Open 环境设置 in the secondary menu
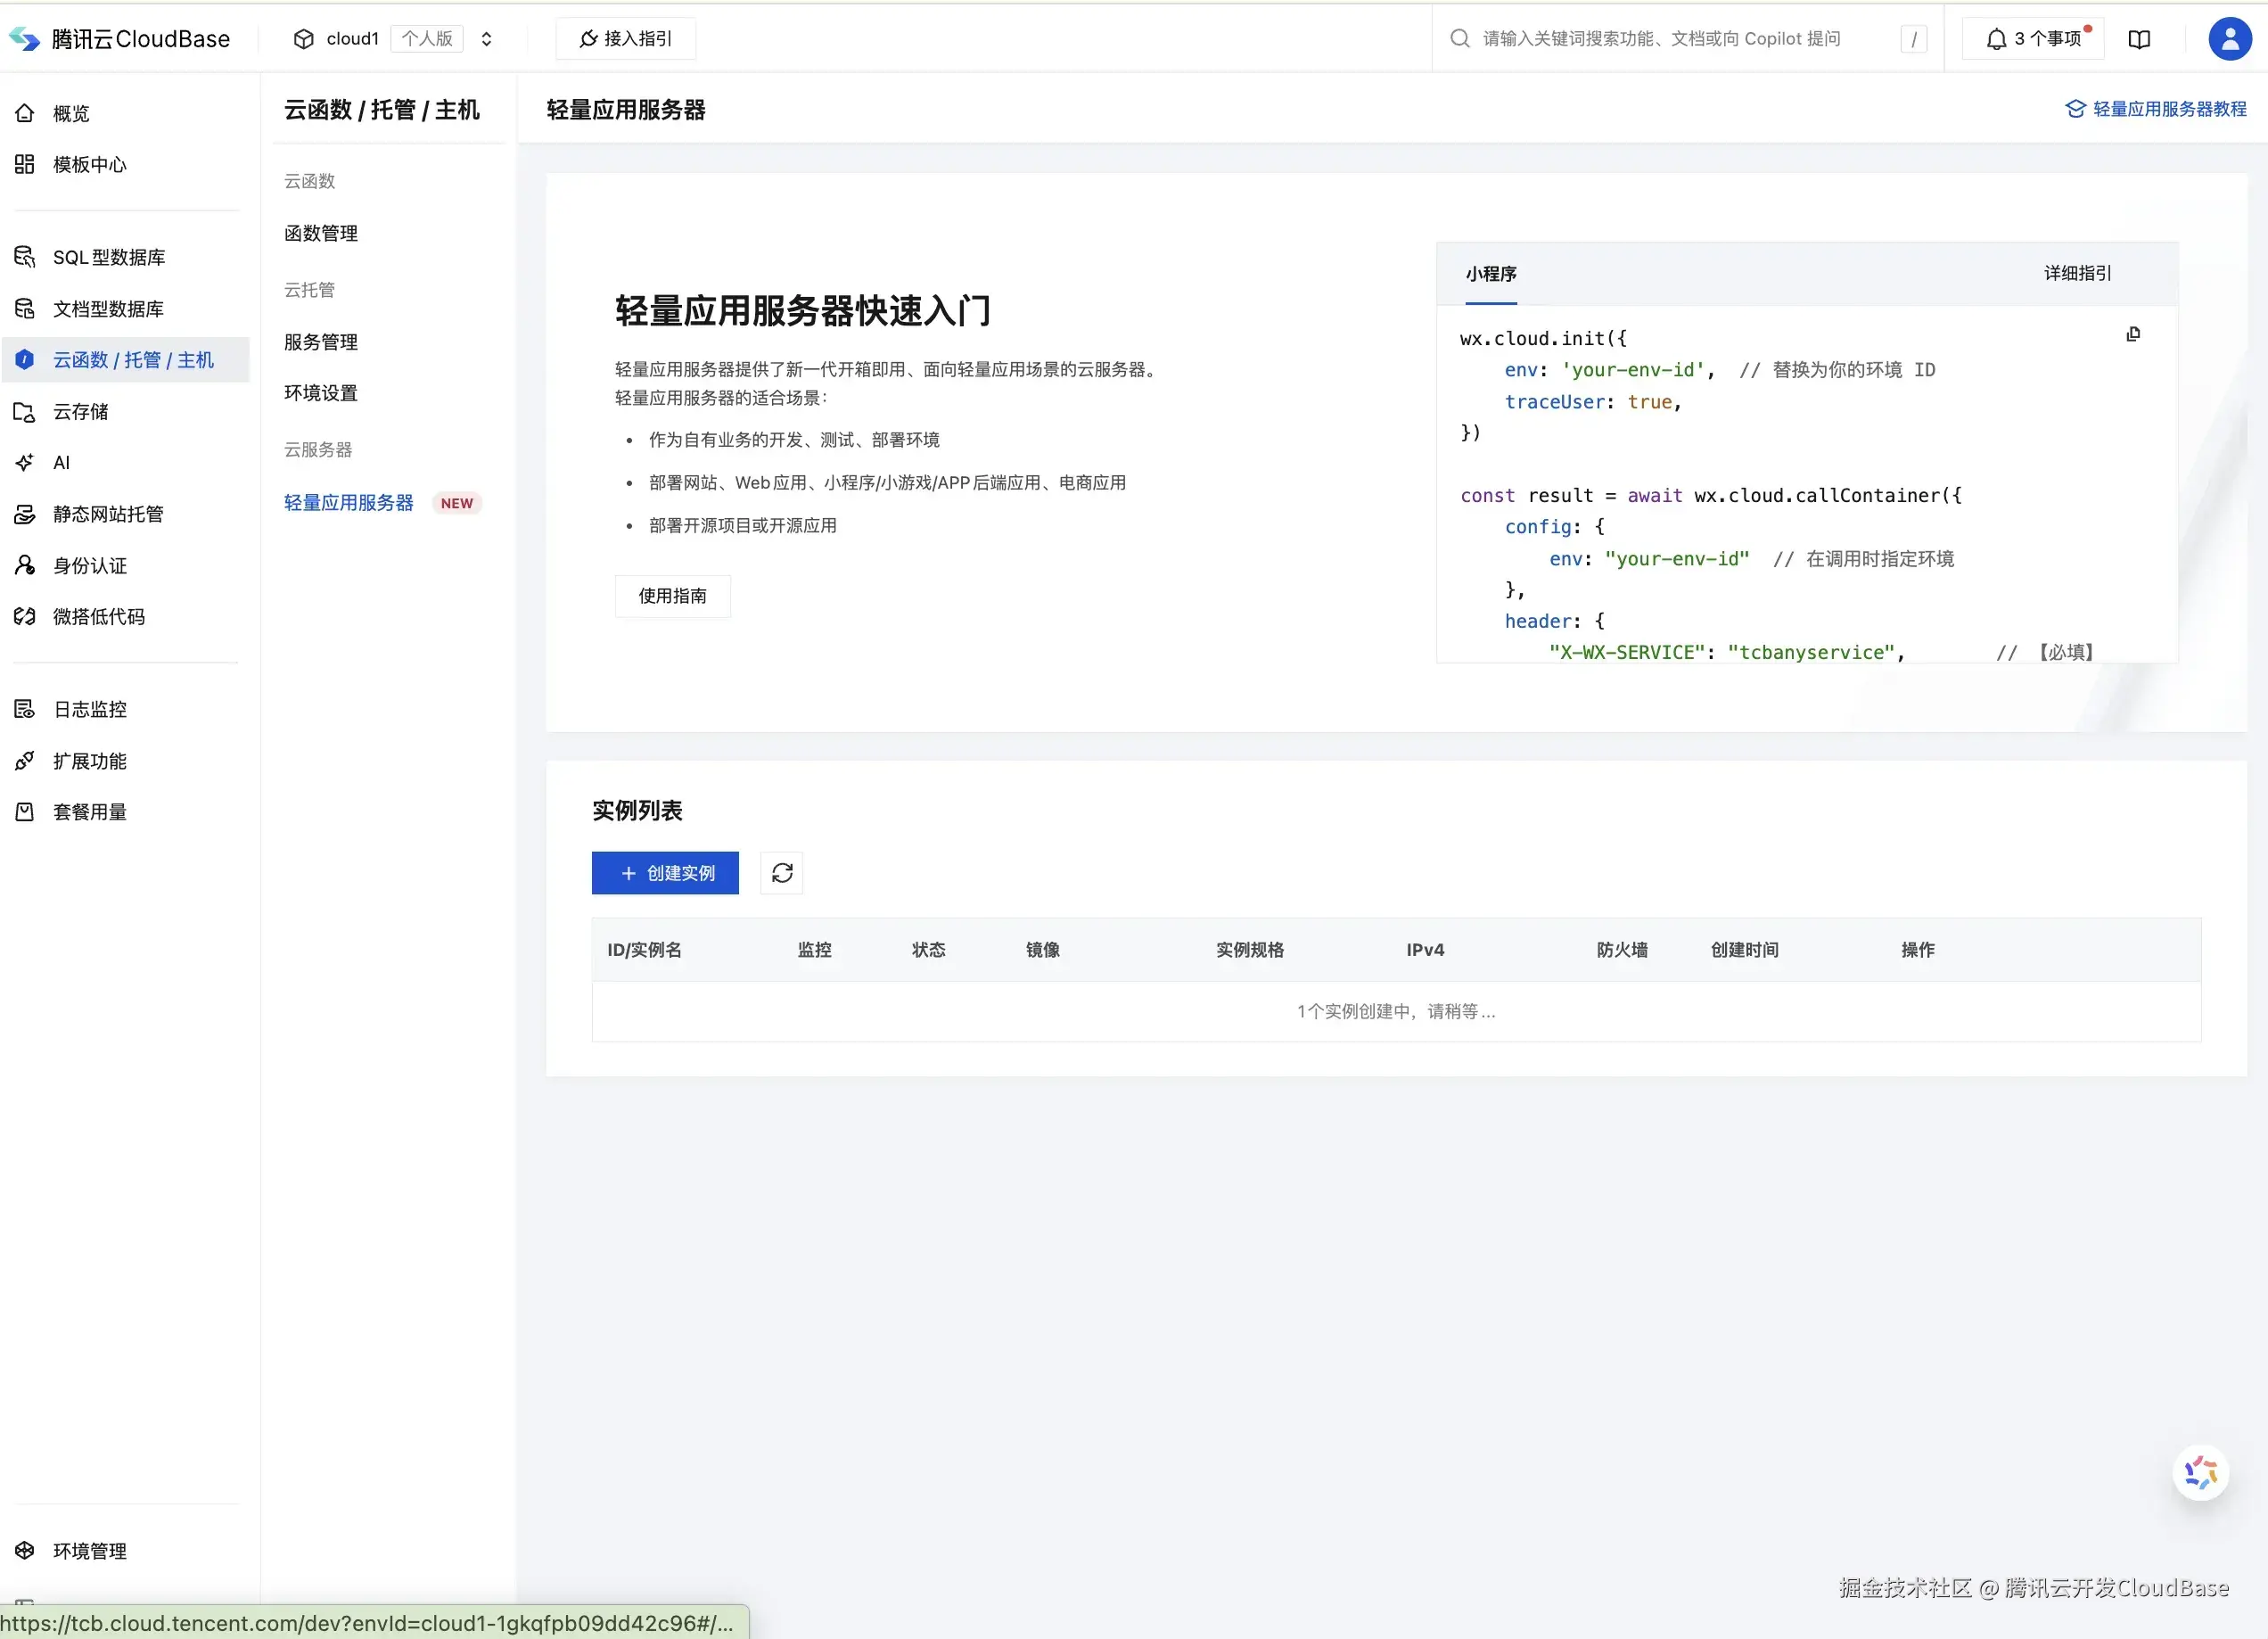2268x1639 pixels. click(x=320, y=392)
